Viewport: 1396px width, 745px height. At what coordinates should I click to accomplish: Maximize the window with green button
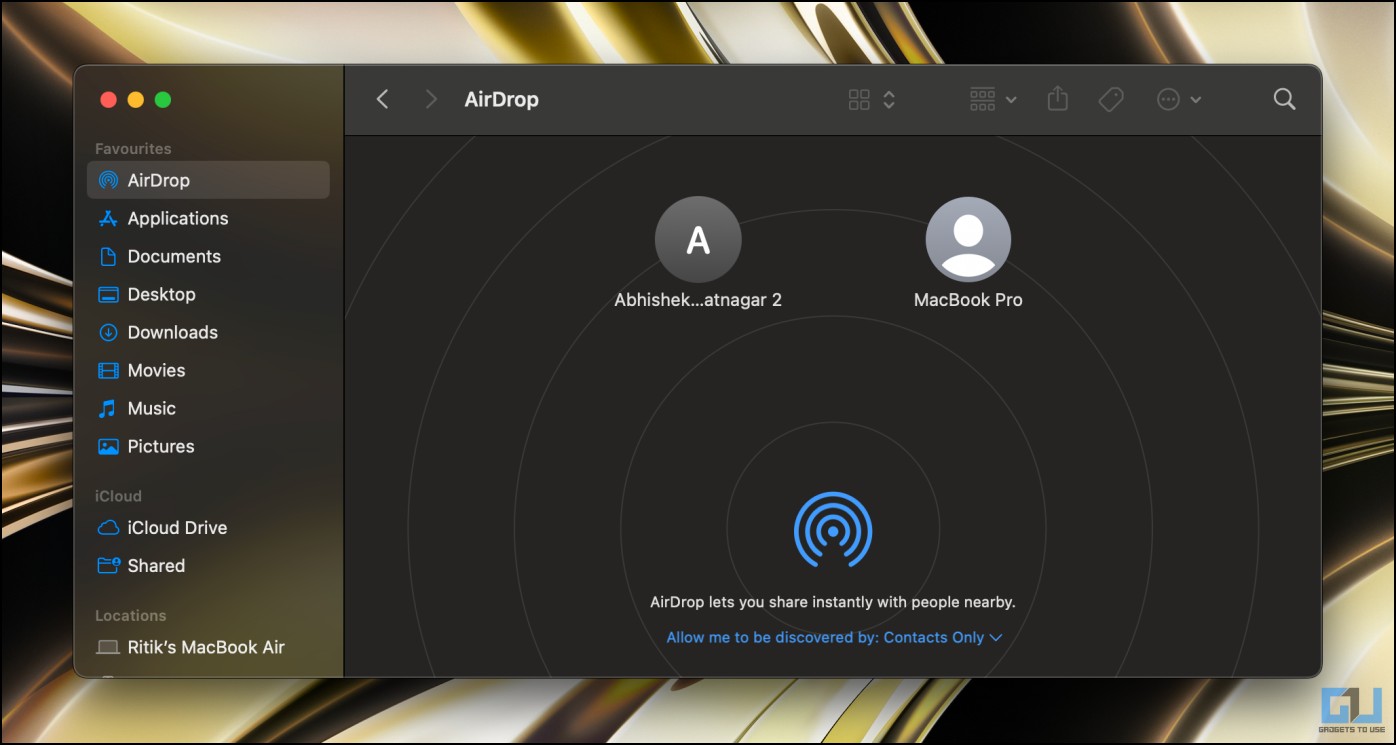point(163,100)
